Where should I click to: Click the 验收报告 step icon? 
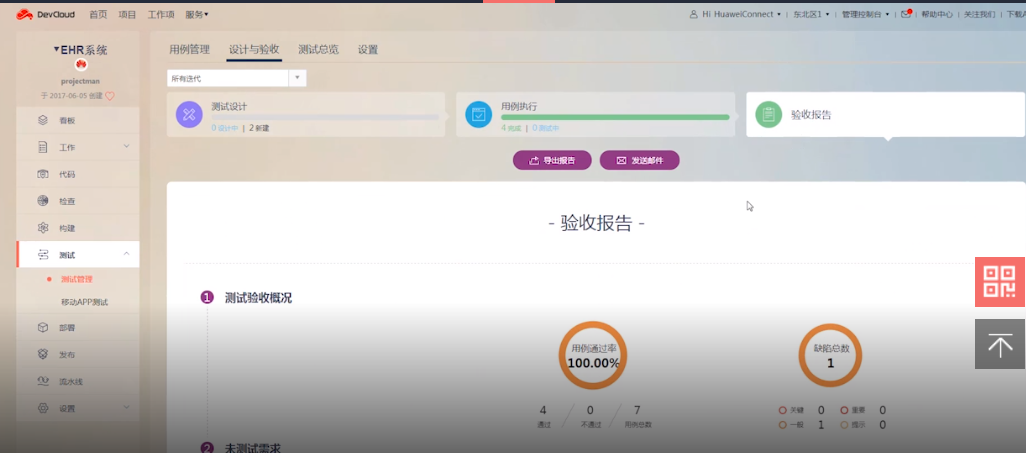coord(768,115)
